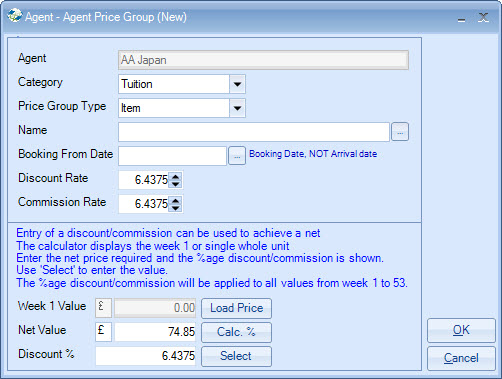Click the Name browse ellipsis button
This screenshot has width=502, height=379.
[400, 132]
